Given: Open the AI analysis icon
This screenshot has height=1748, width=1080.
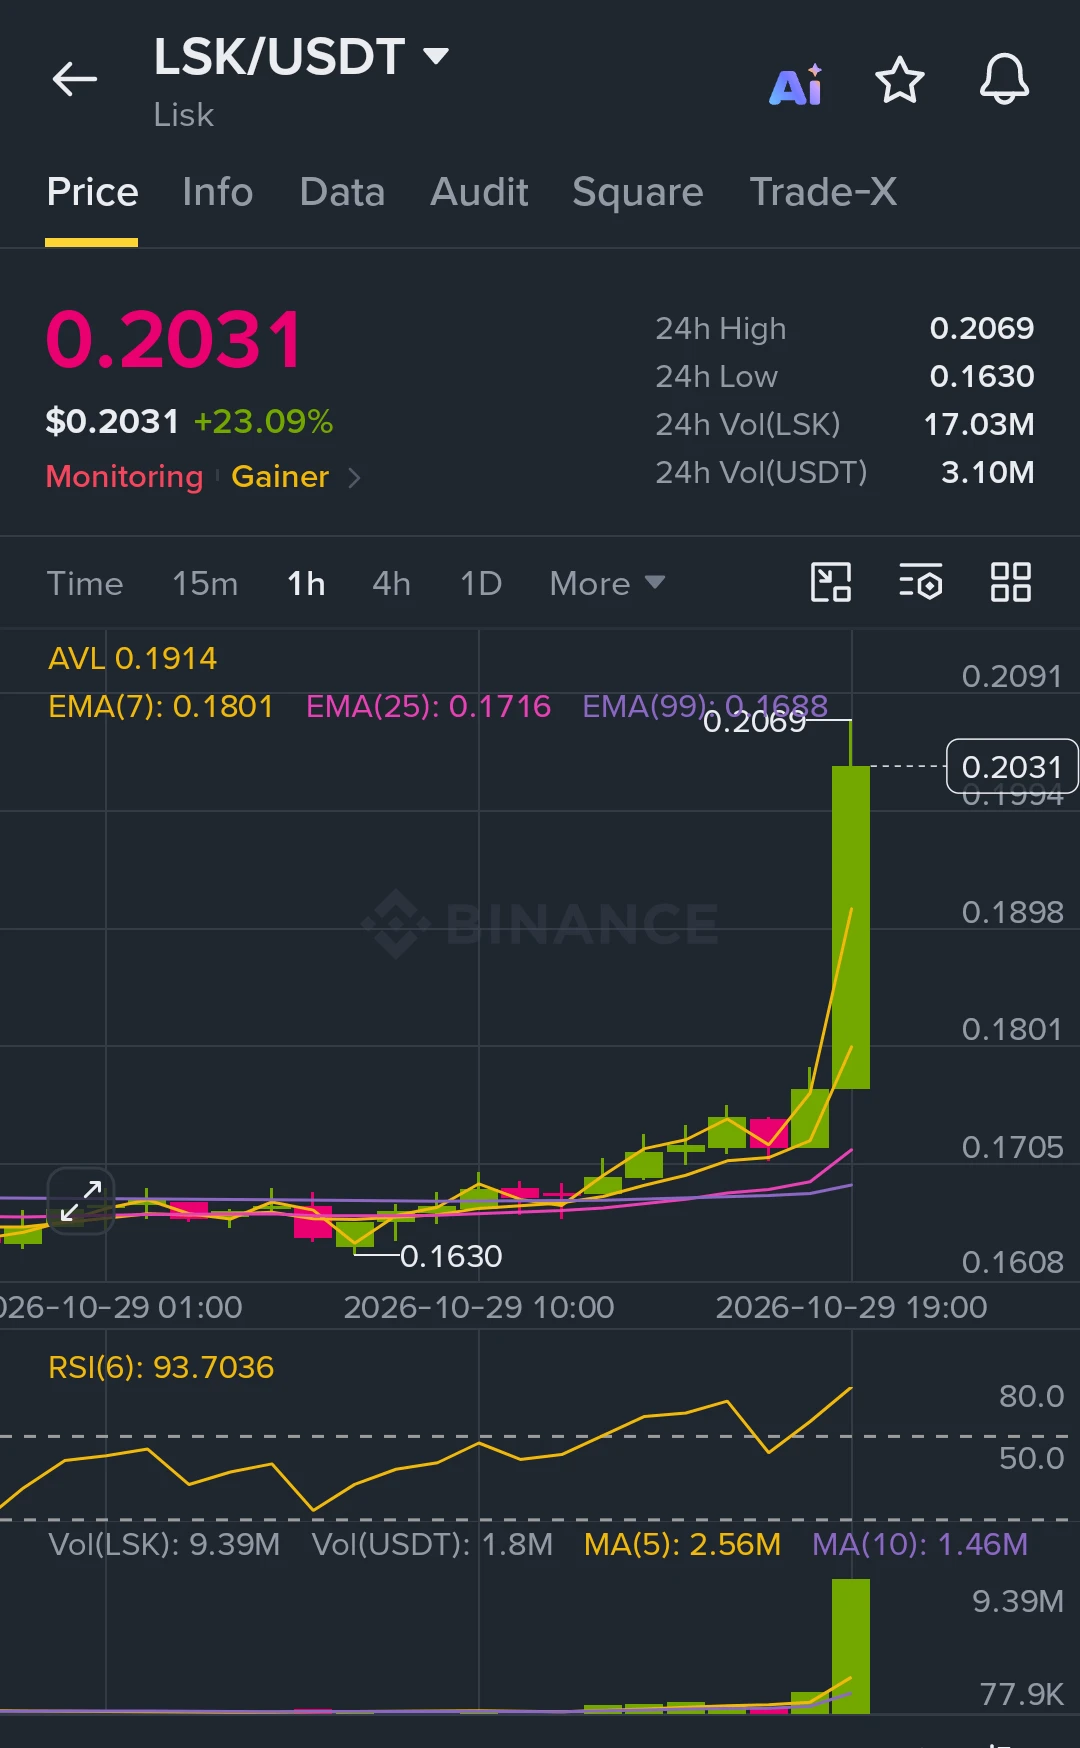Looking at the screenshot, I should click(796, 84).
